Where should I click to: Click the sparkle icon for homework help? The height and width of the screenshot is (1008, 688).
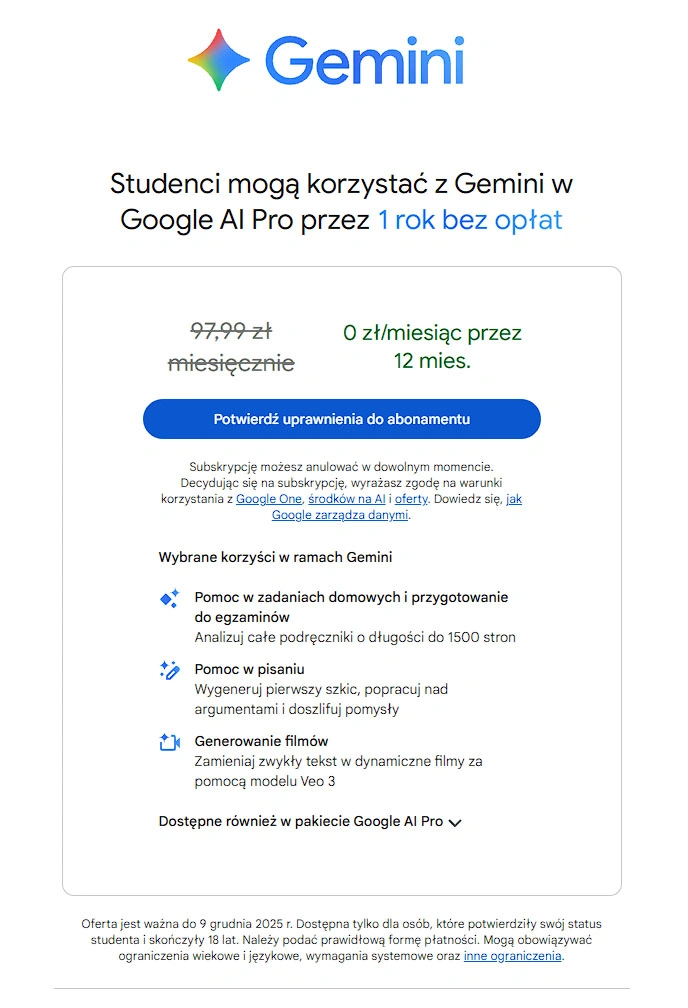169,599
